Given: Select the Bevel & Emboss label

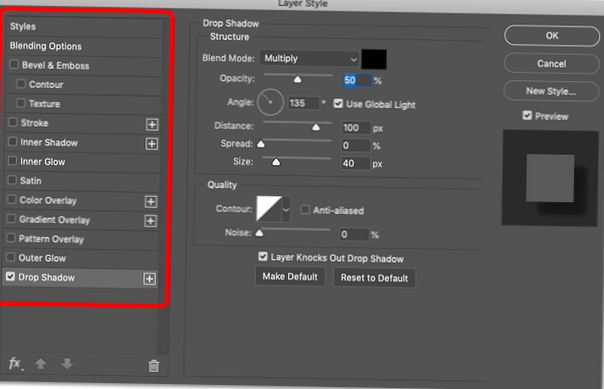Looking at the screenshot, I should (x=55, y=65).
